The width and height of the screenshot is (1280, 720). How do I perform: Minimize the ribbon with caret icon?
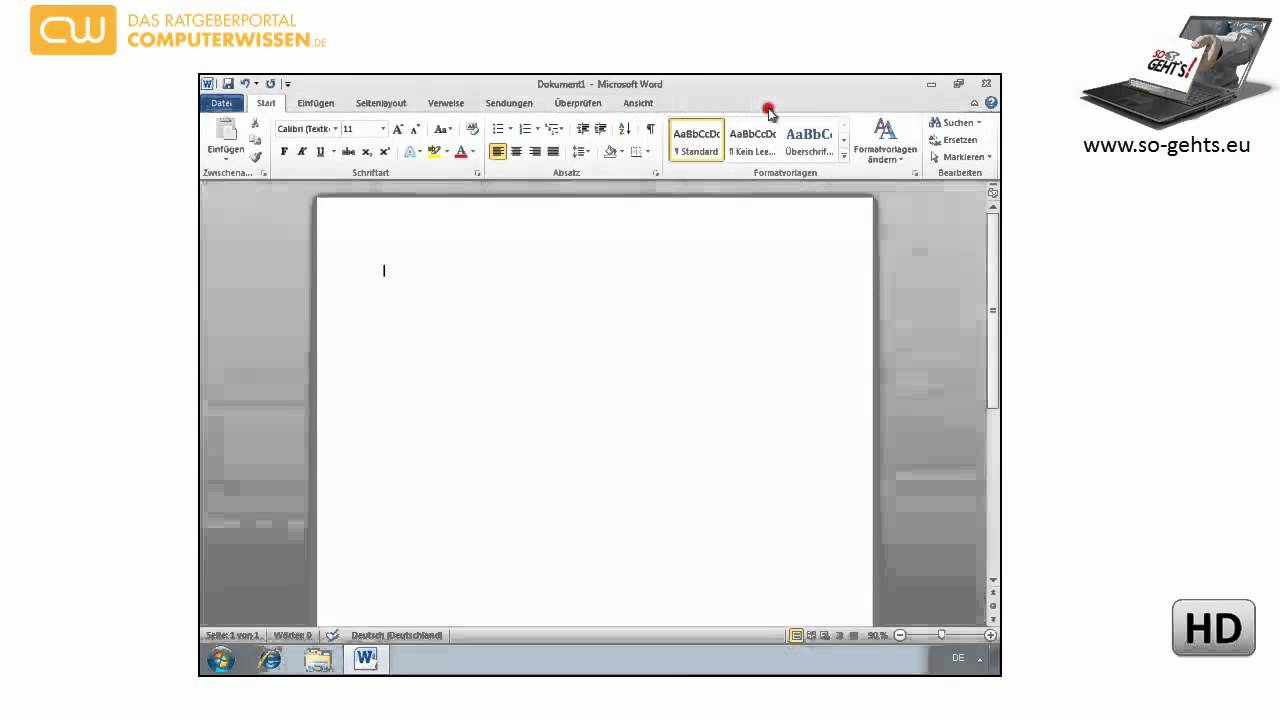click(x=975, y=103)
